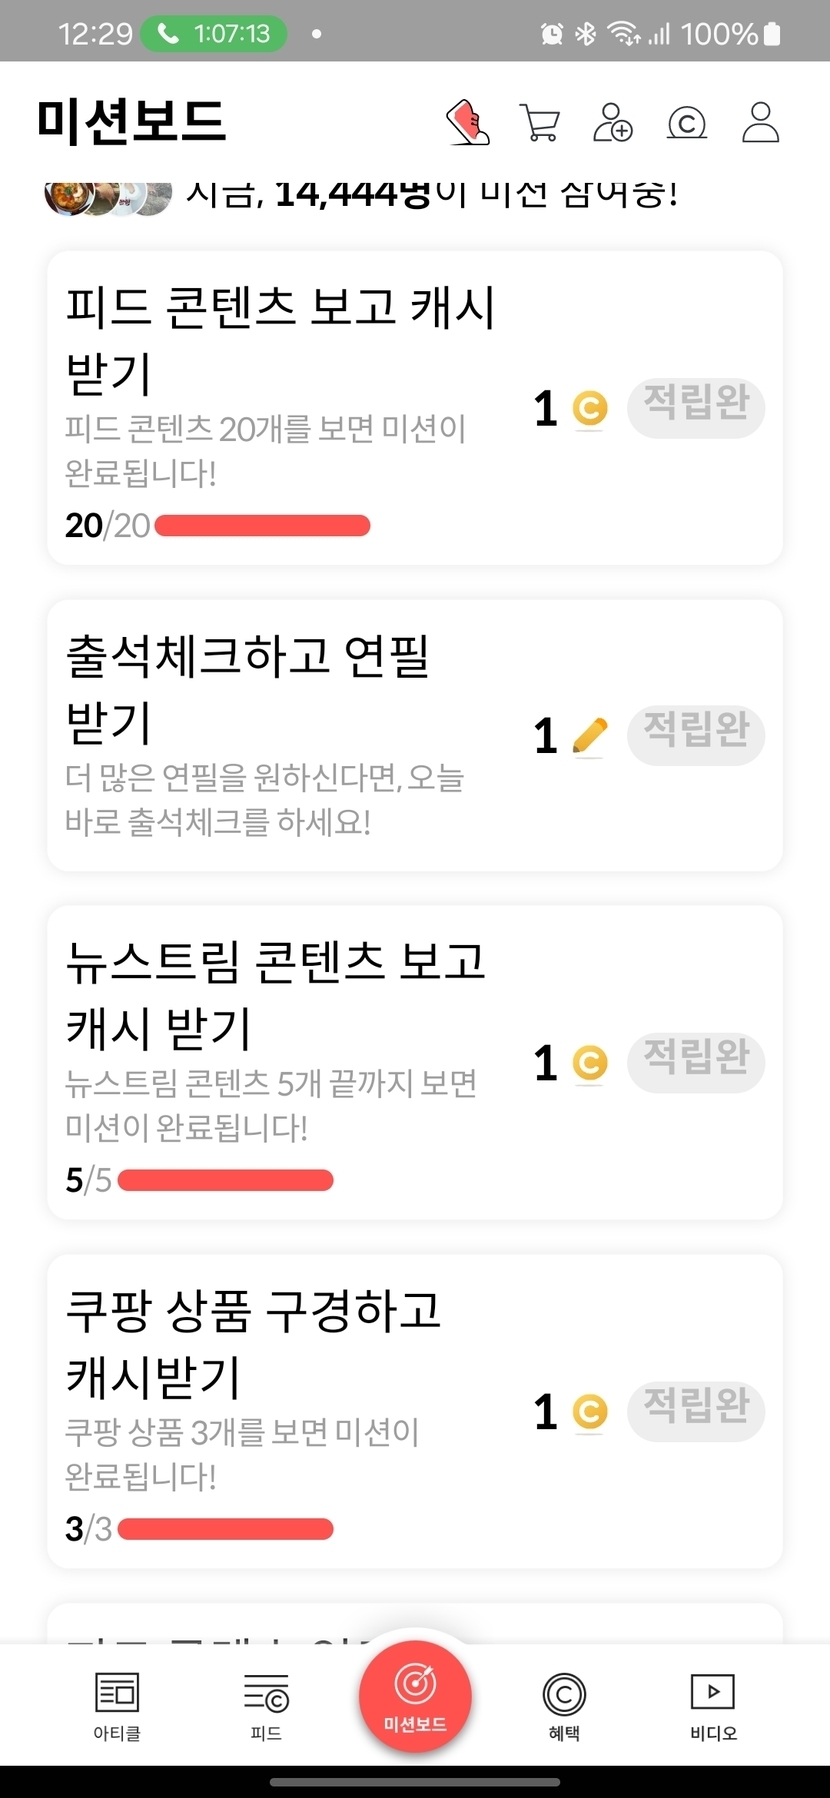Tap 적립완 button for 출석체크 mission
The height and width of the screenshot is (1798, 830).
[696, 735]
